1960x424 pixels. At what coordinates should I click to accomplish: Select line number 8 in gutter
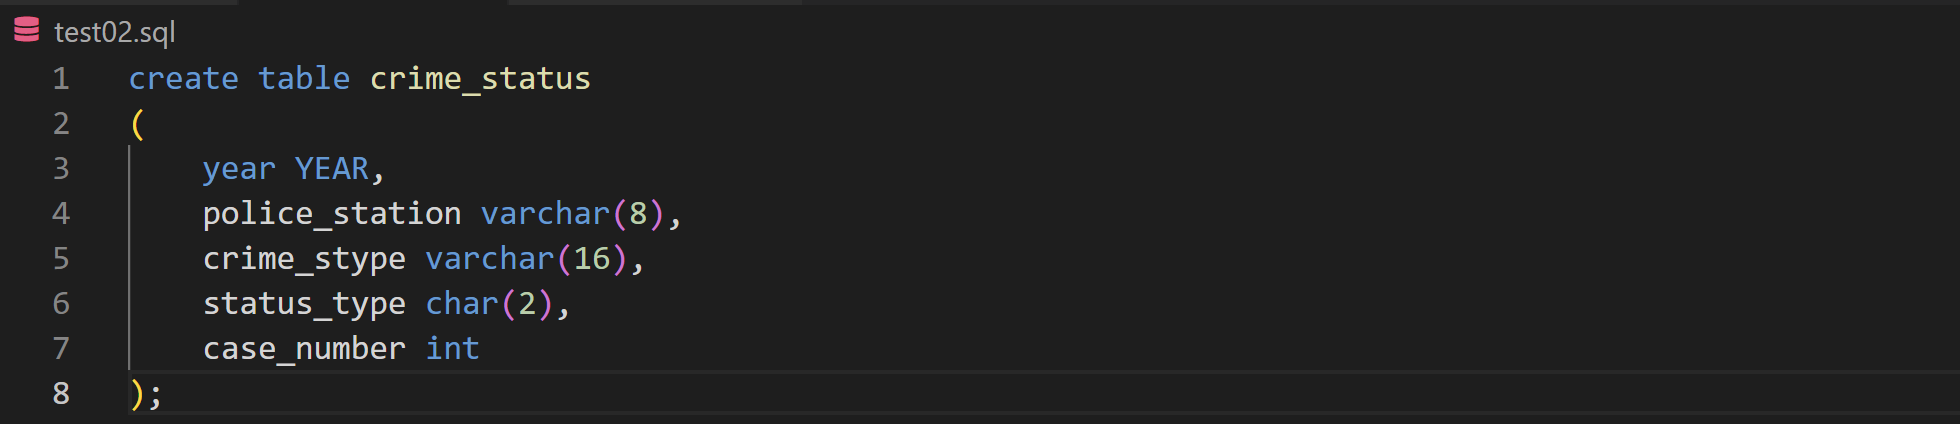click(x=61, y=393)
